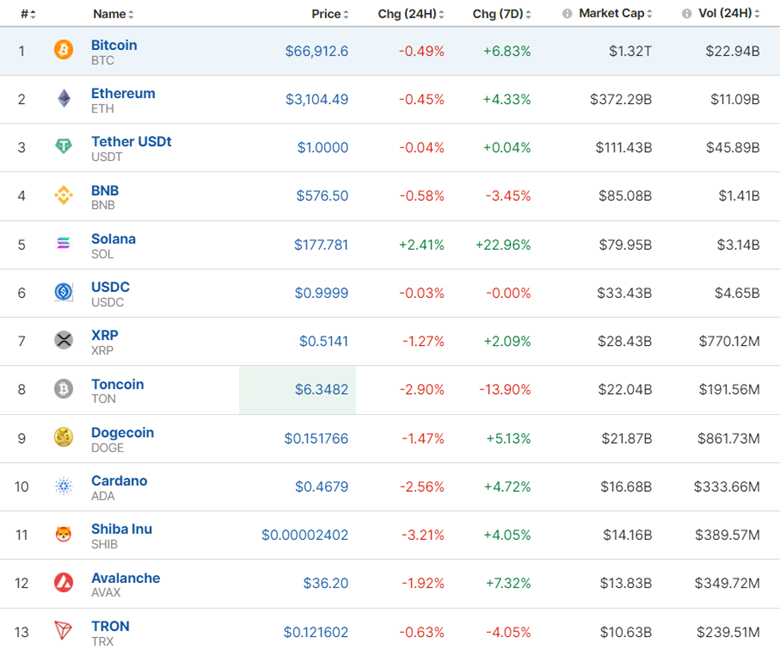Screen dimensions: 780x650
Task: Click the Tether USDt logo icon
Action: (64, 146)
